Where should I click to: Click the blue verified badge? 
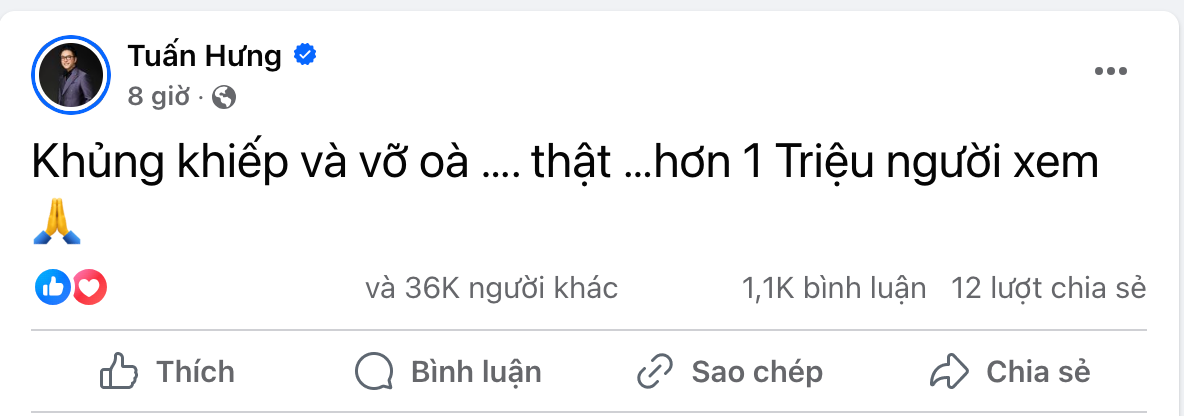tap(304, 57)
